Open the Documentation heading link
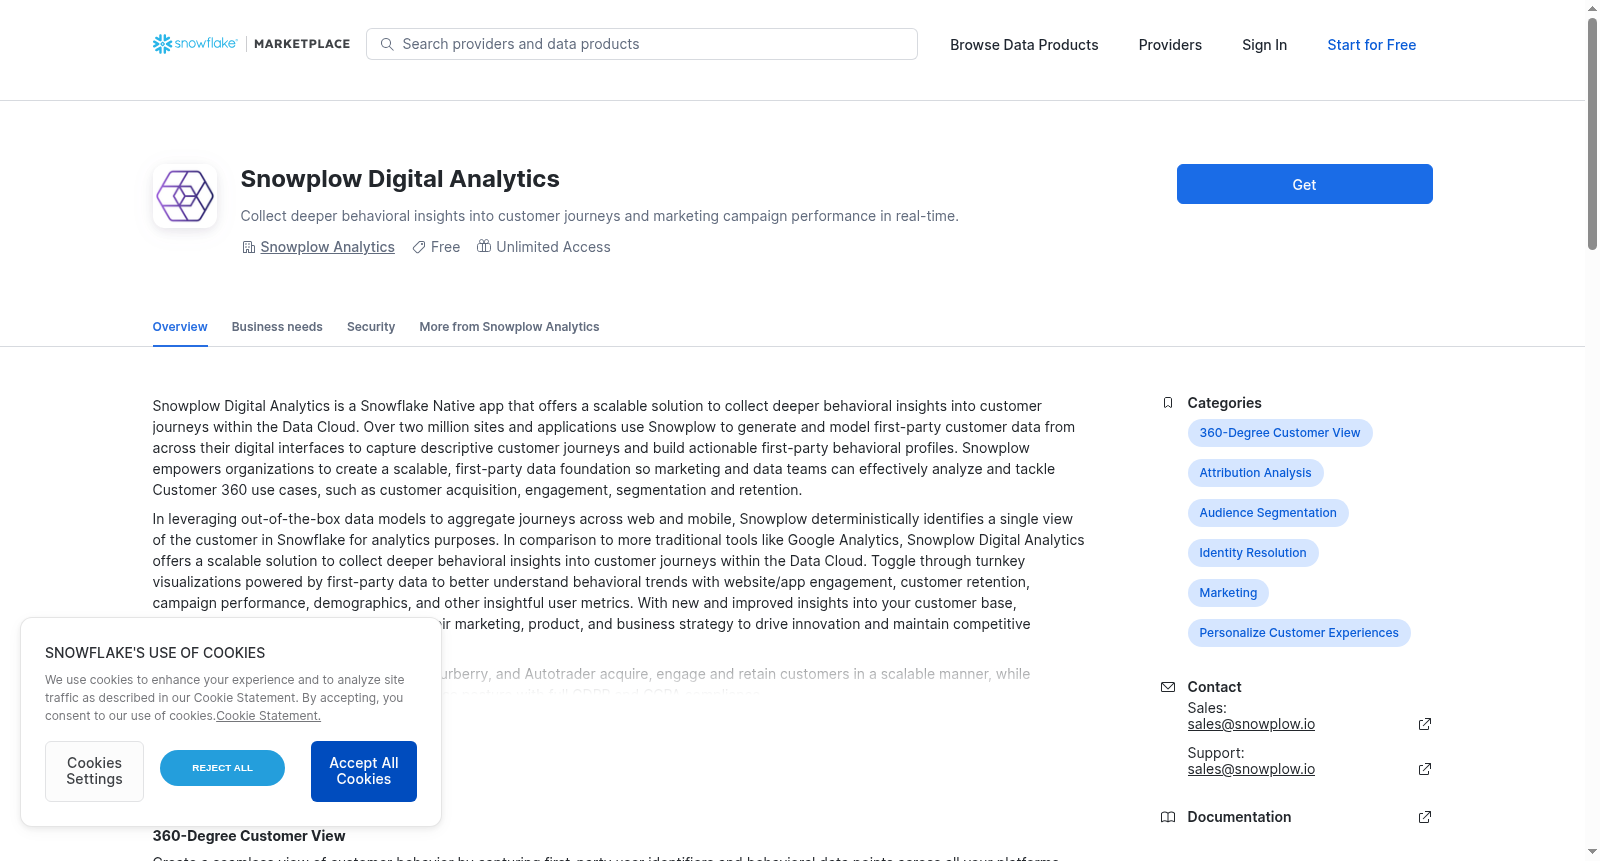 [1239, 817]
